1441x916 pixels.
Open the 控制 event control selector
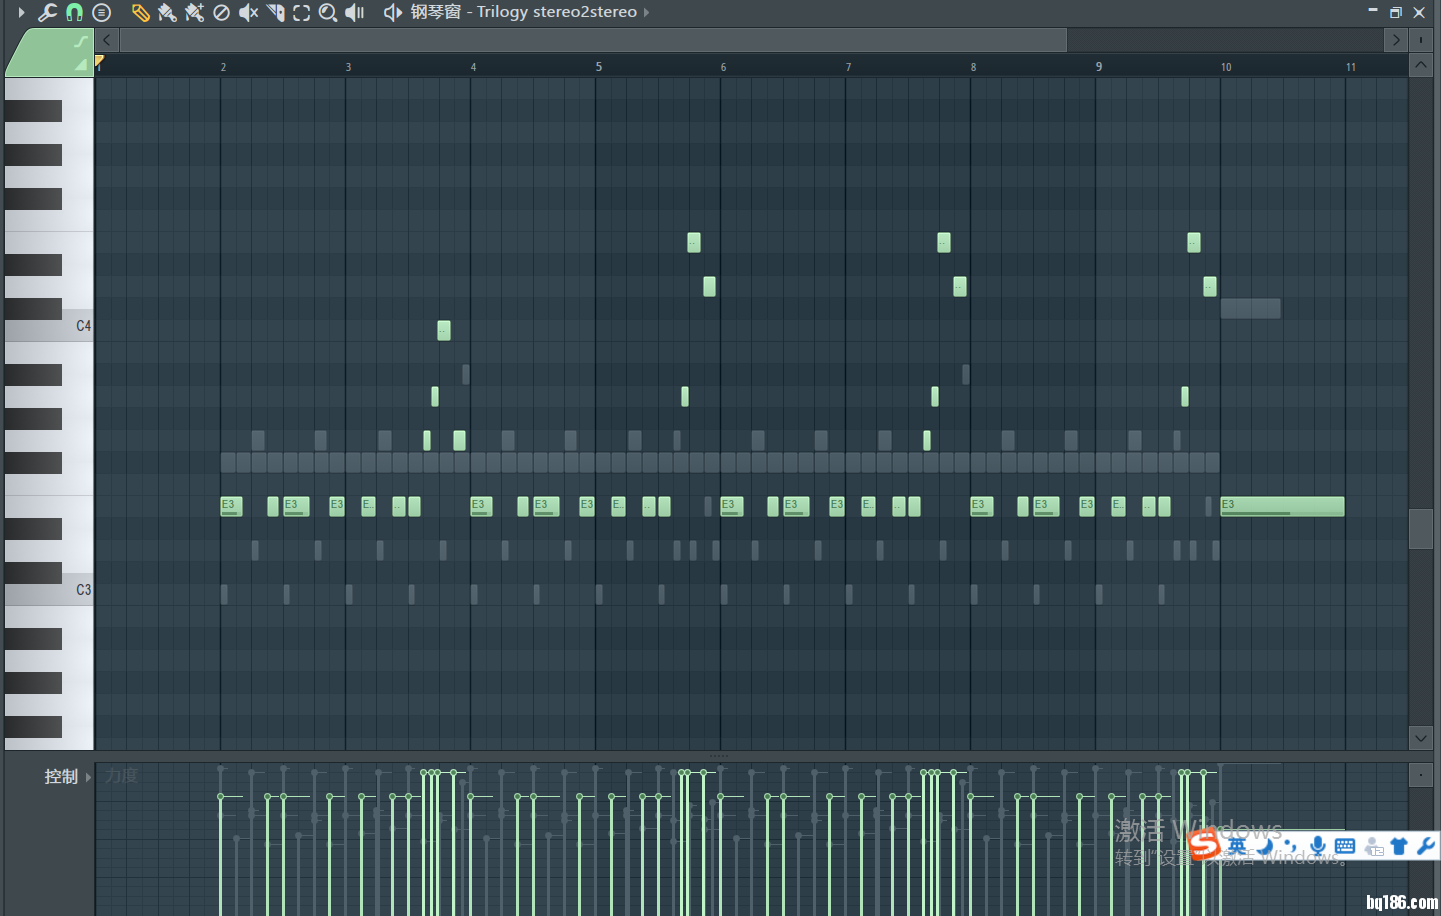(60, 776)
